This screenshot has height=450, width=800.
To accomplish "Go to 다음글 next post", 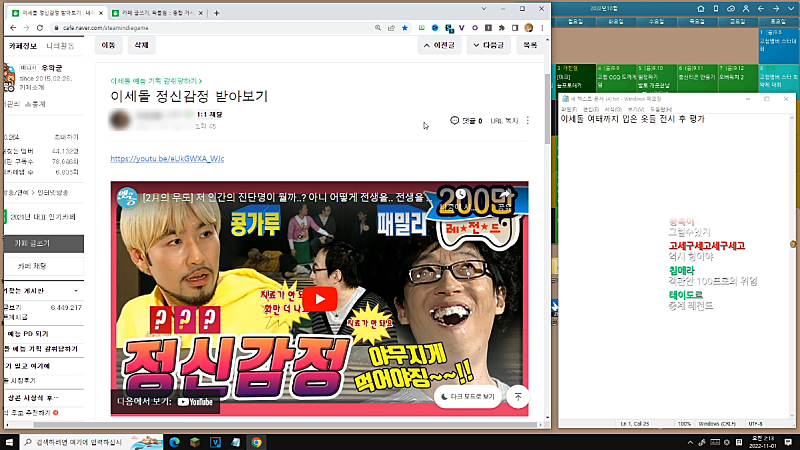I will [488, 46].
